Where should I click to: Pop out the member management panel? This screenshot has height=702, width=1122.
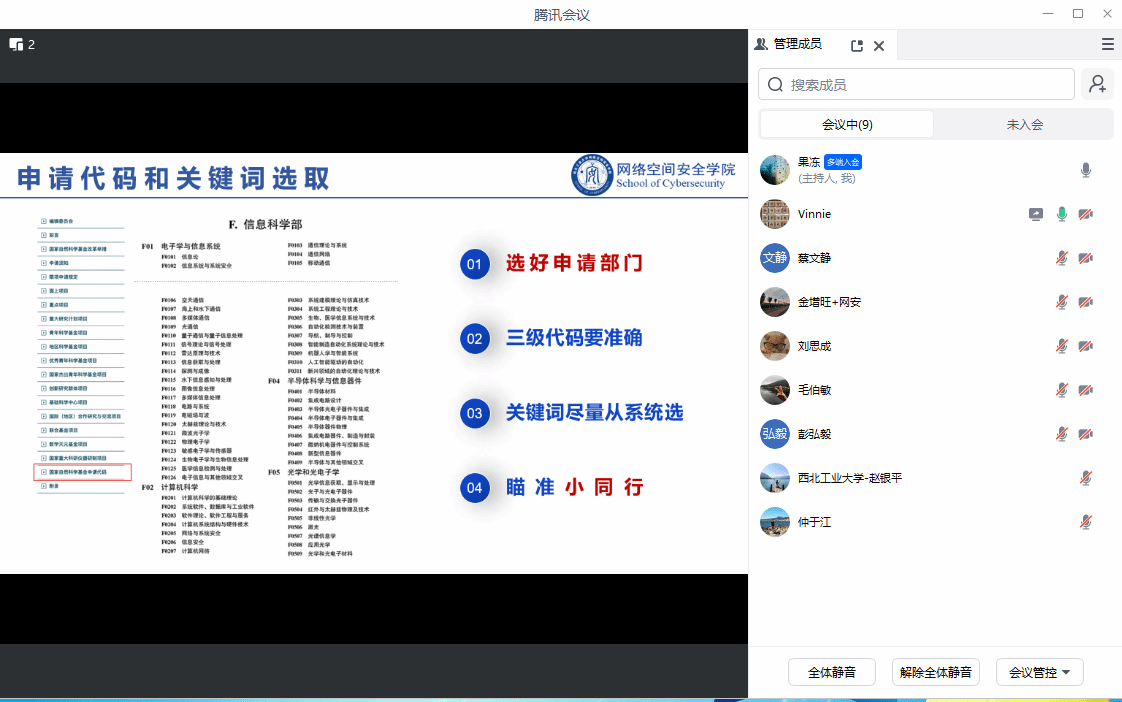tap(857, 45)
